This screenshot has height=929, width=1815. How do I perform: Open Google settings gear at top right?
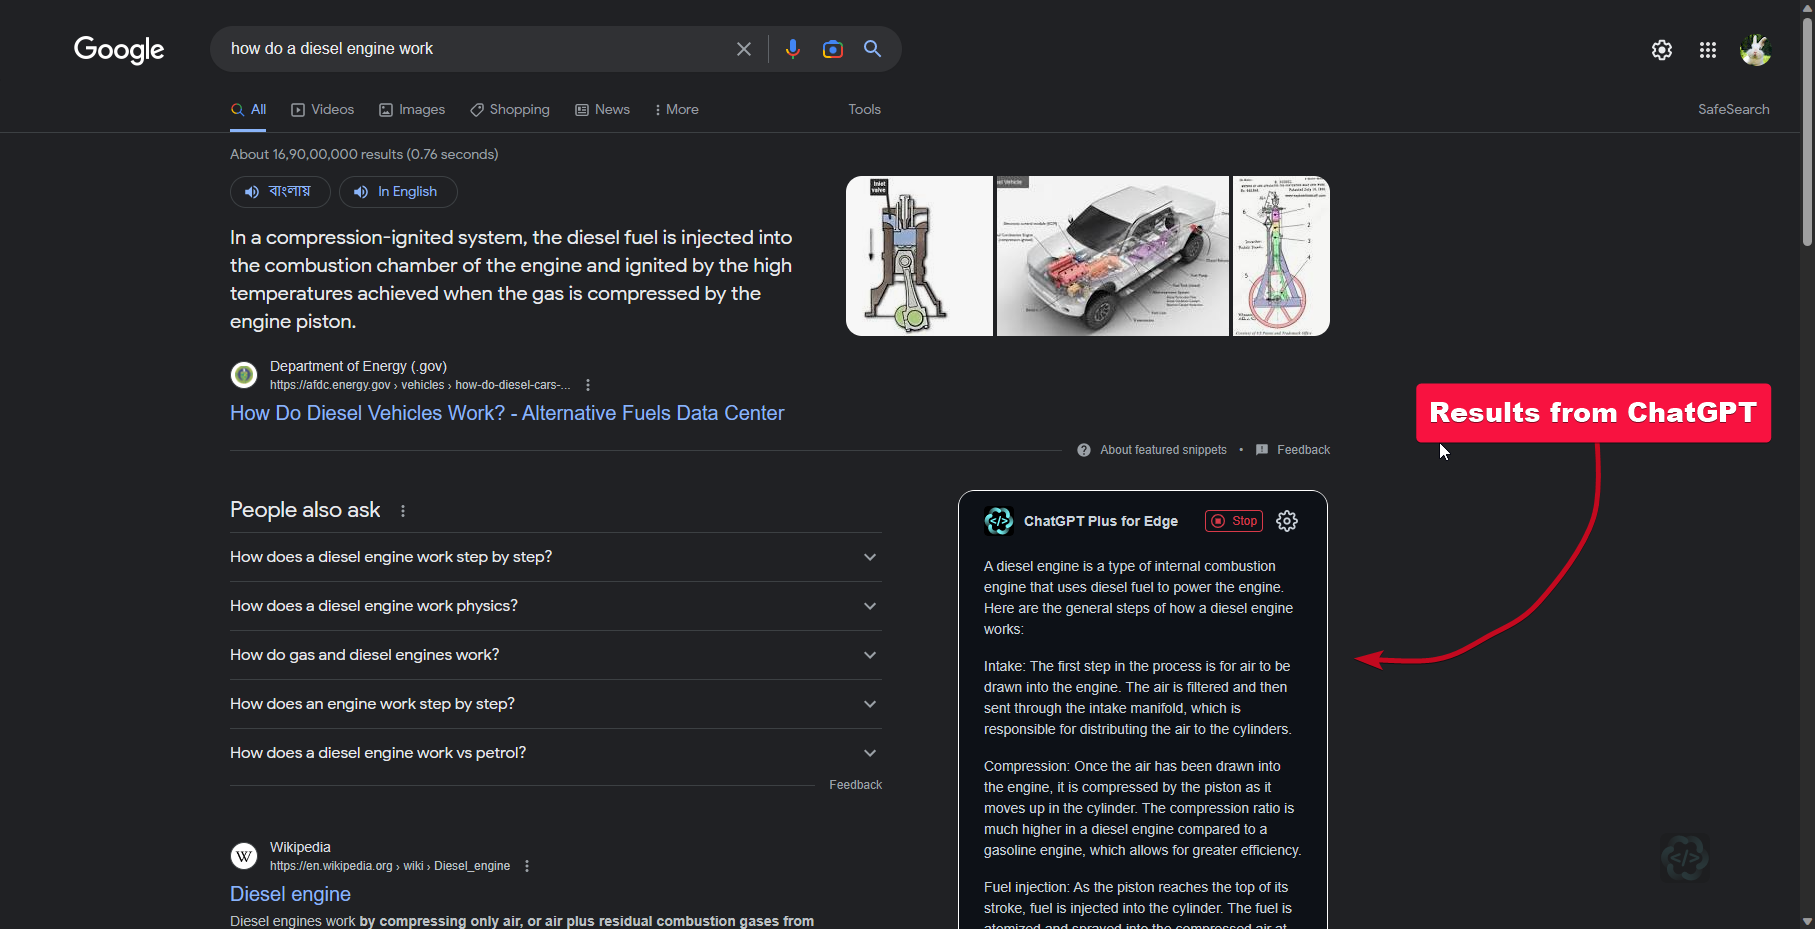coord(1662,50)
